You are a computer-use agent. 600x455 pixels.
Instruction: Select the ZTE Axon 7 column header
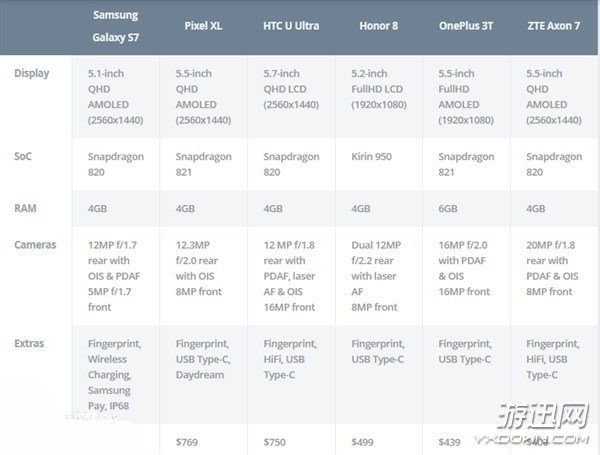553,25
